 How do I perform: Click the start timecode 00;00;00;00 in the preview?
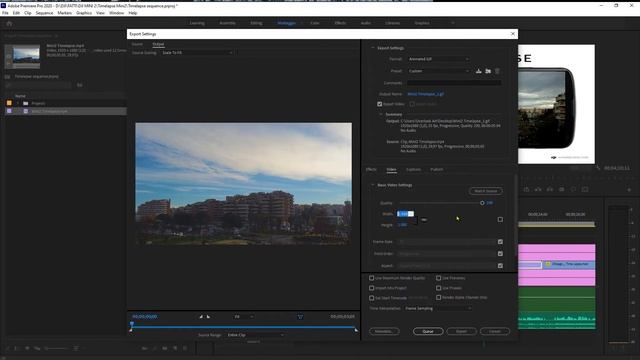pyautogui.click(x=144, y=317)
